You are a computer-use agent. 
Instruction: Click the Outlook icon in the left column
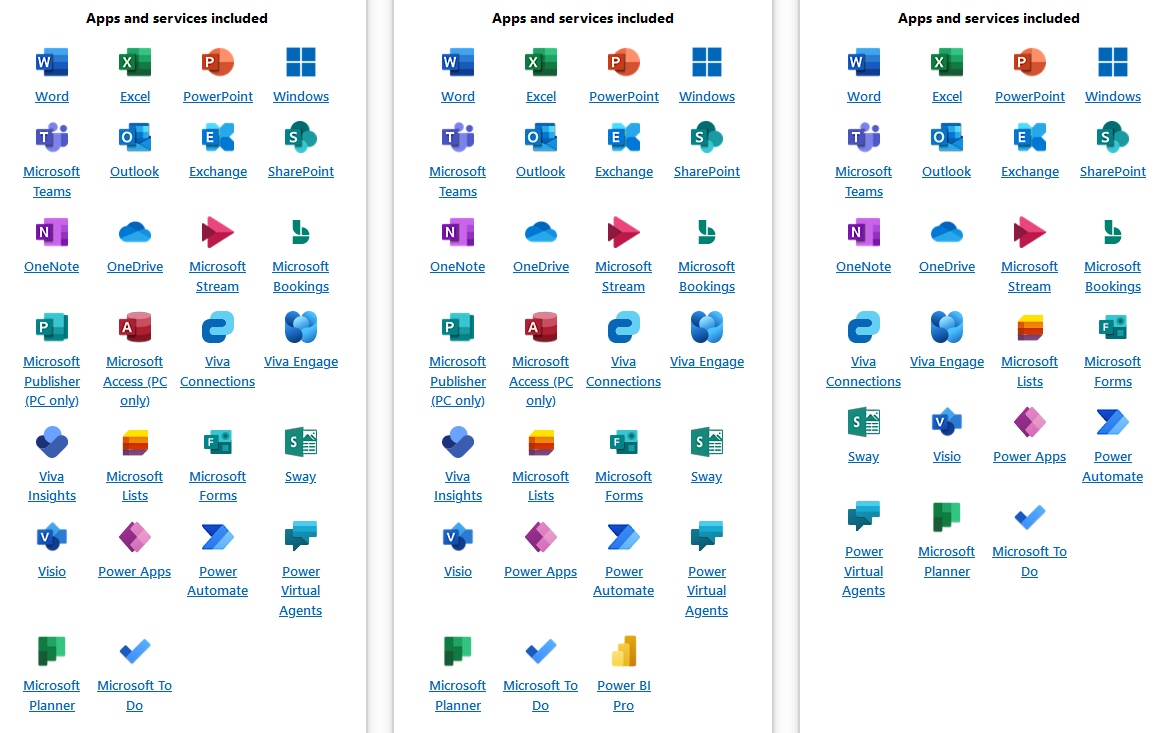(x=135, y=138)
